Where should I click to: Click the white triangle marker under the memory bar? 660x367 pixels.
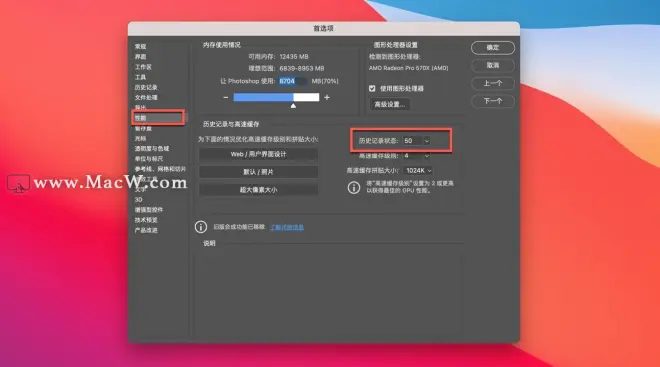(293, 106)
